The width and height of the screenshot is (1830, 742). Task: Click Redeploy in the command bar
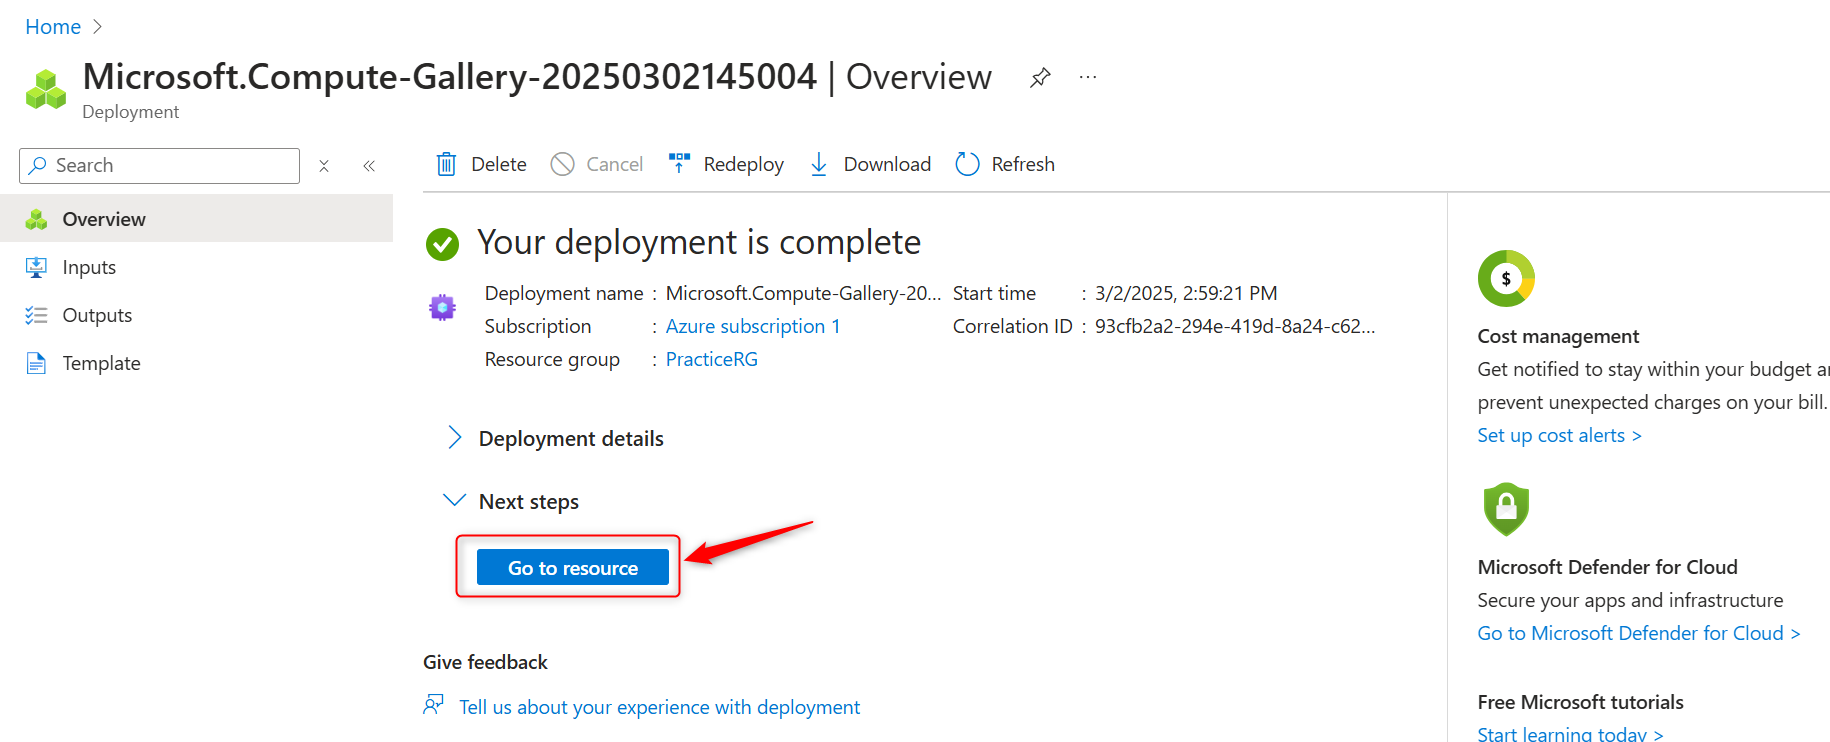click(743, 164)
